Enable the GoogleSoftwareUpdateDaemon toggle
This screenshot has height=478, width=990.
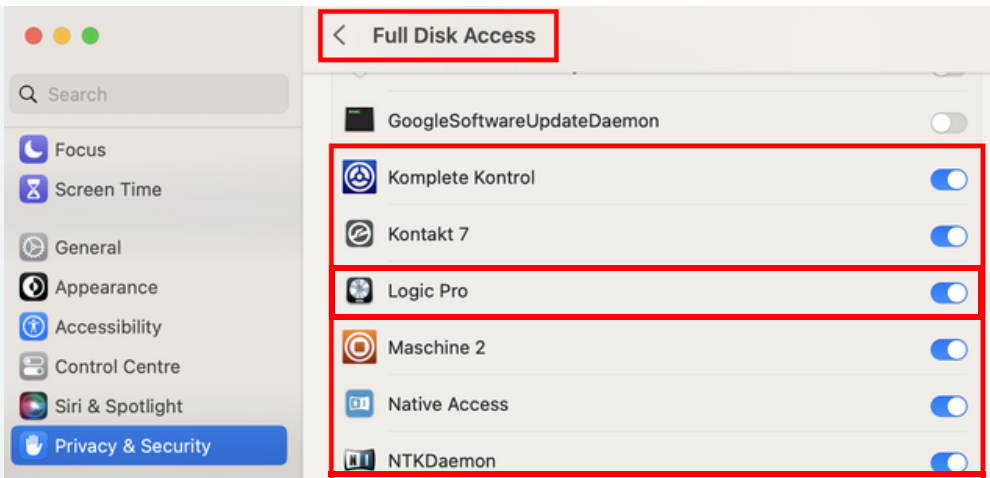pos(948,122)
